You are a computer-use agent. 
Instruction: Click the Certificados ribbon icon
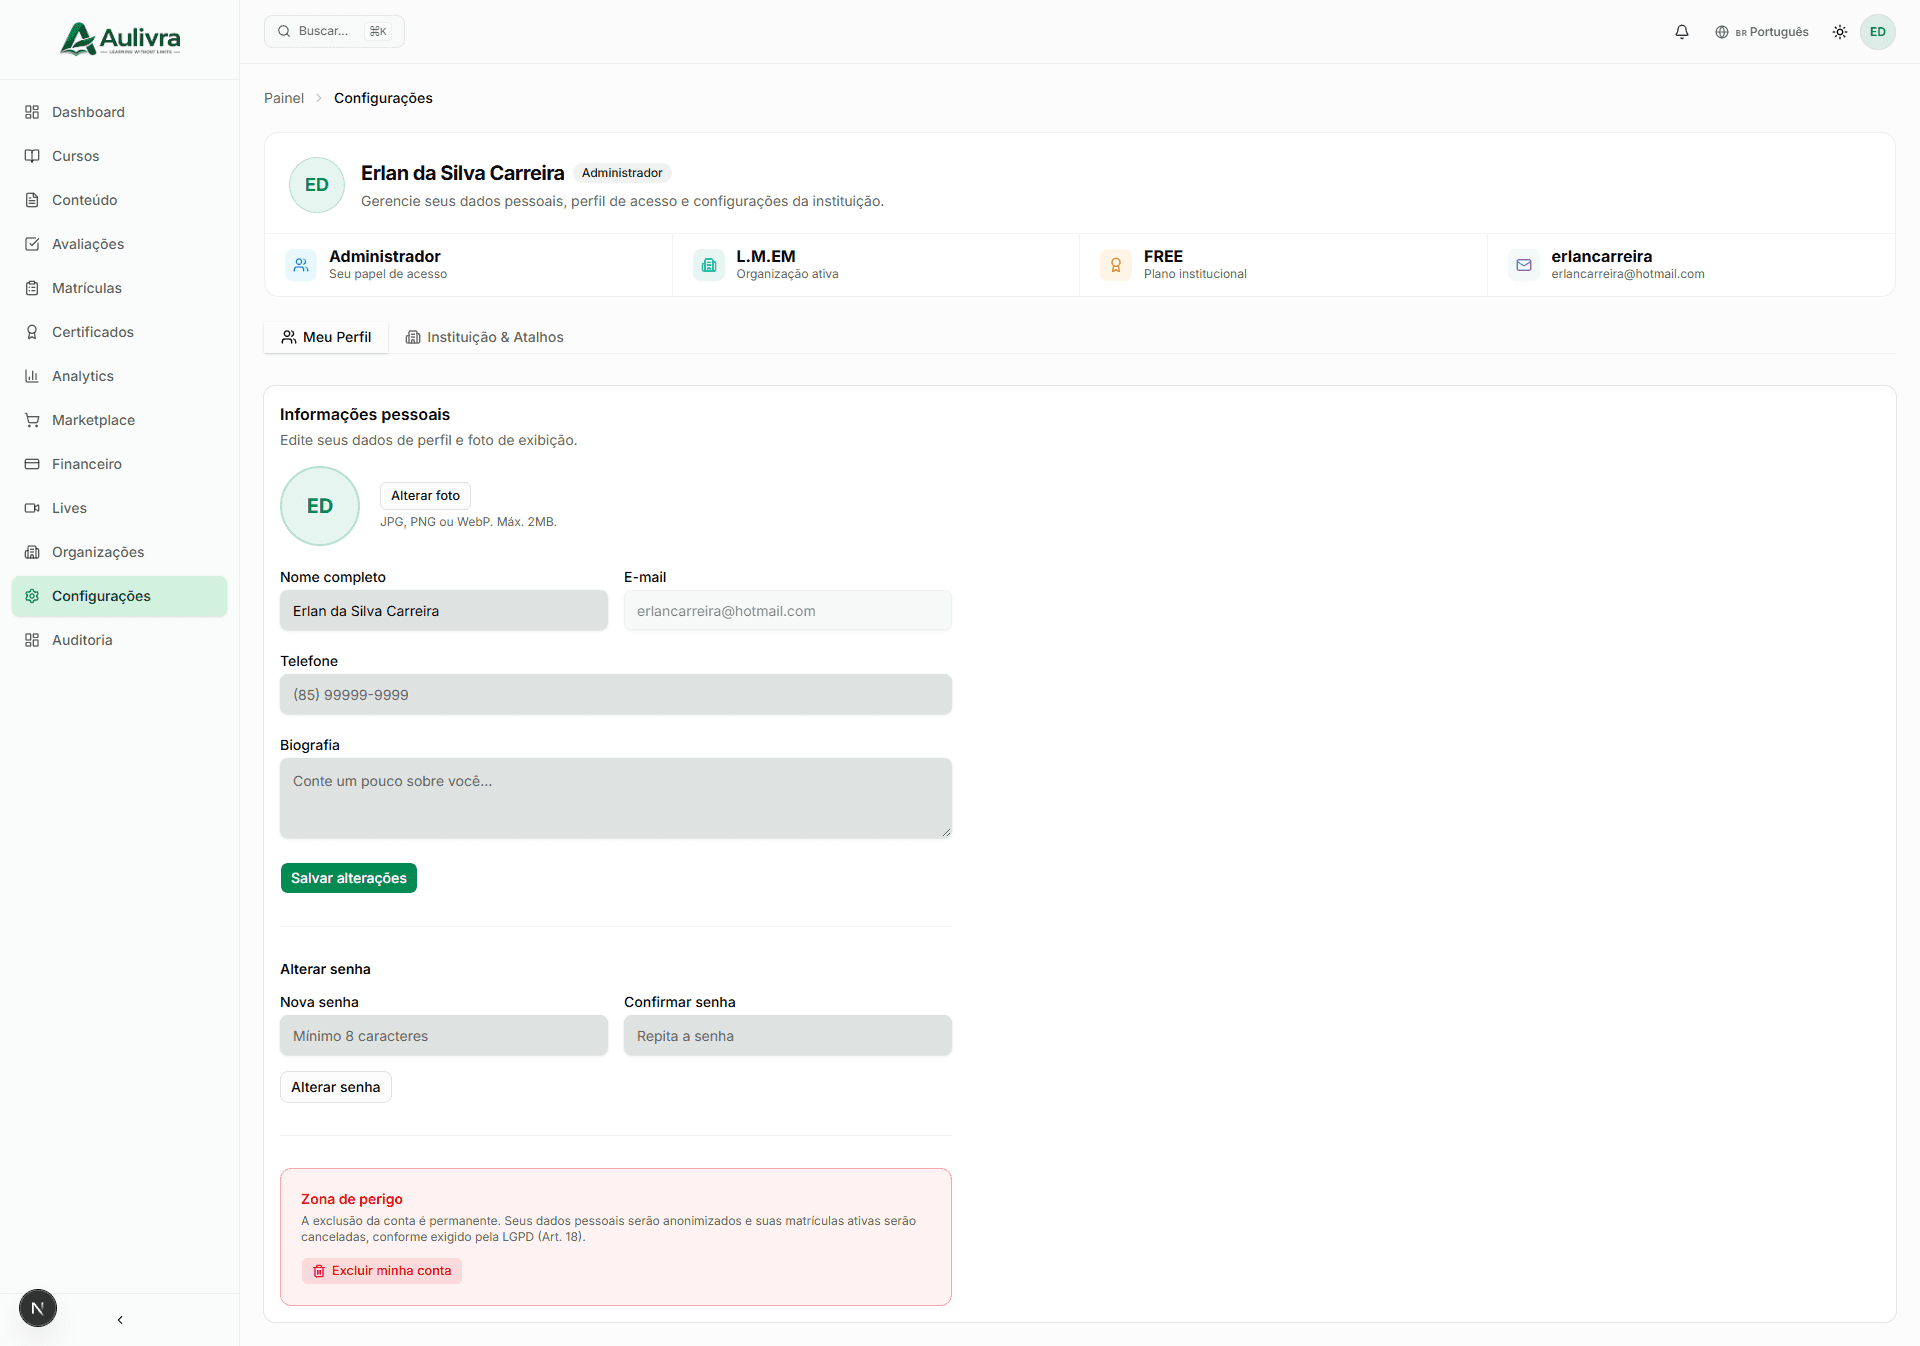[32, 332]
